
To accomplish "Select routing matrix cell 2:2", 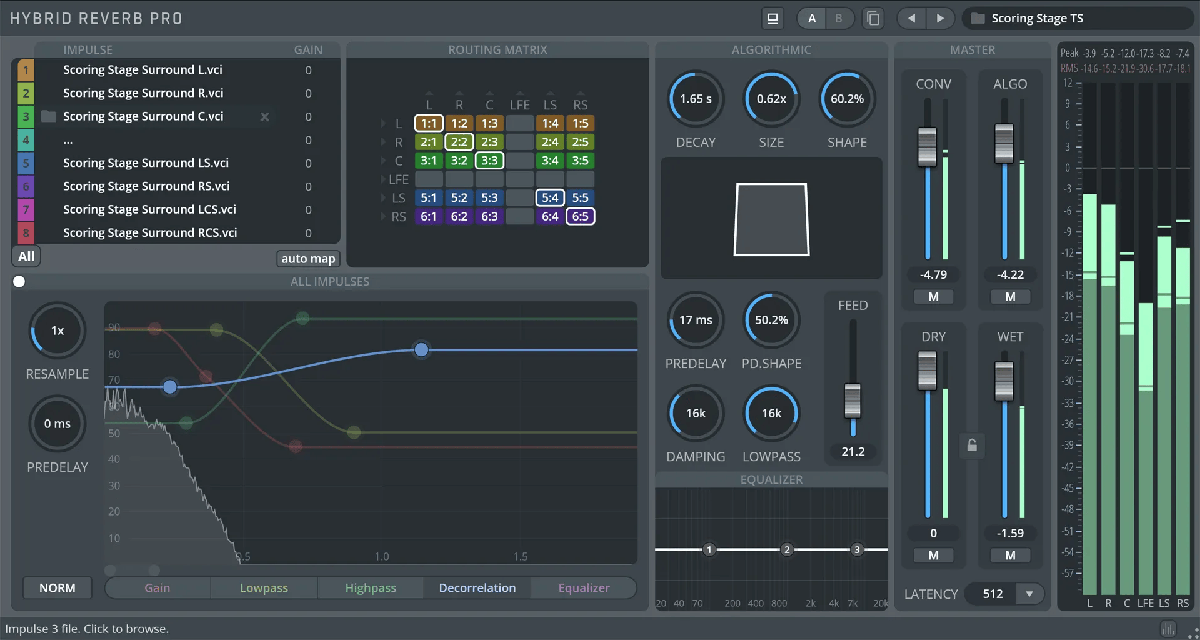I will [459, 142].
